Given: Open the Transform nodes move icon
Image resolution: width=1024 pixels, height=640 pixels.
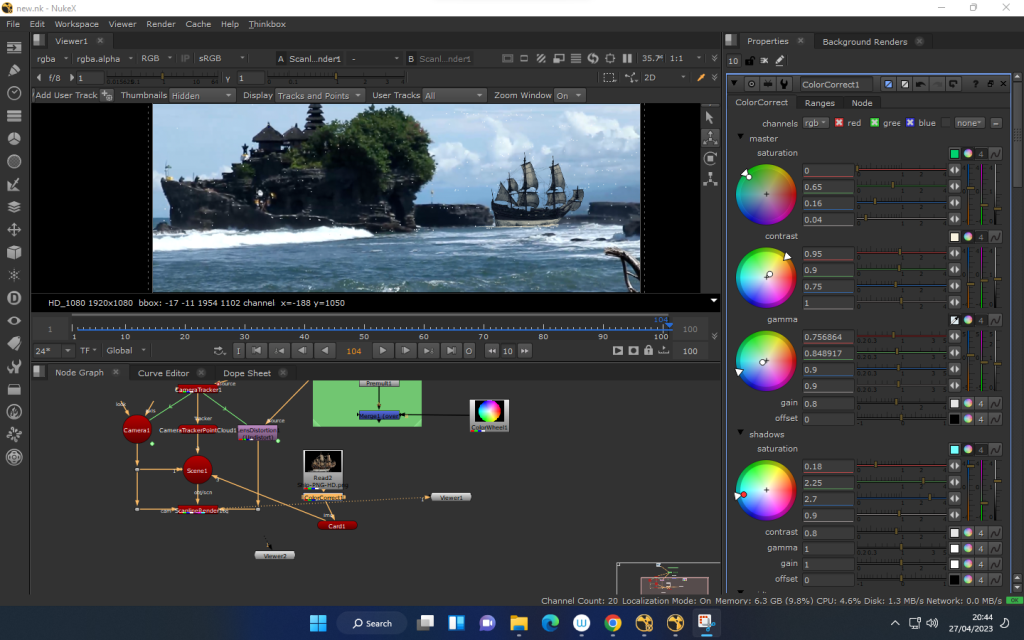Looking at the screenshot, I should click(x=14, y=230).
